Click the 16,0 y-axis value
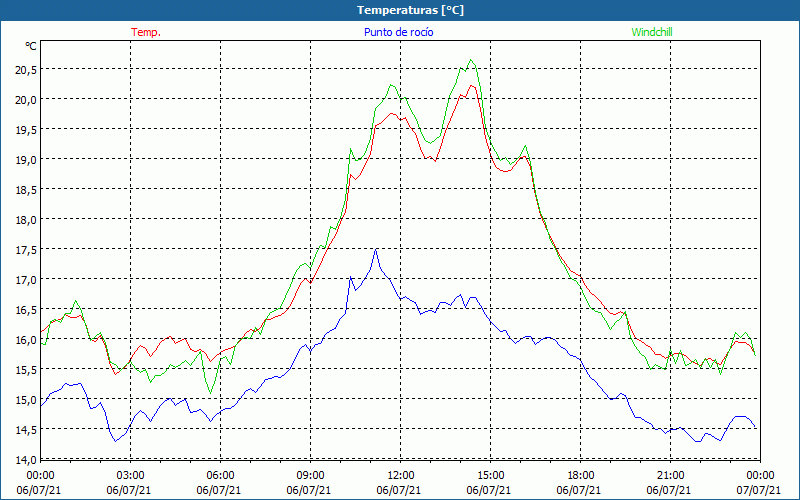800x500 pixels. (26, 340)
